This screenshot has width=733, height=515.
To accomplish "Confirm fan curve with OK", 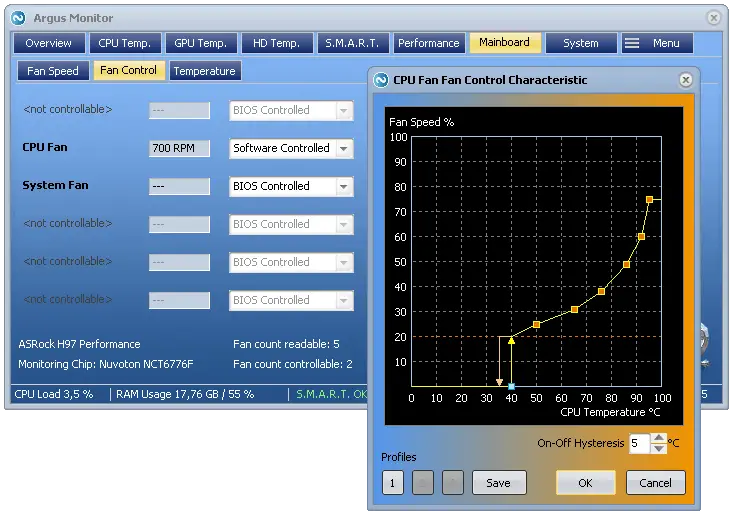I will click(585, 483).
